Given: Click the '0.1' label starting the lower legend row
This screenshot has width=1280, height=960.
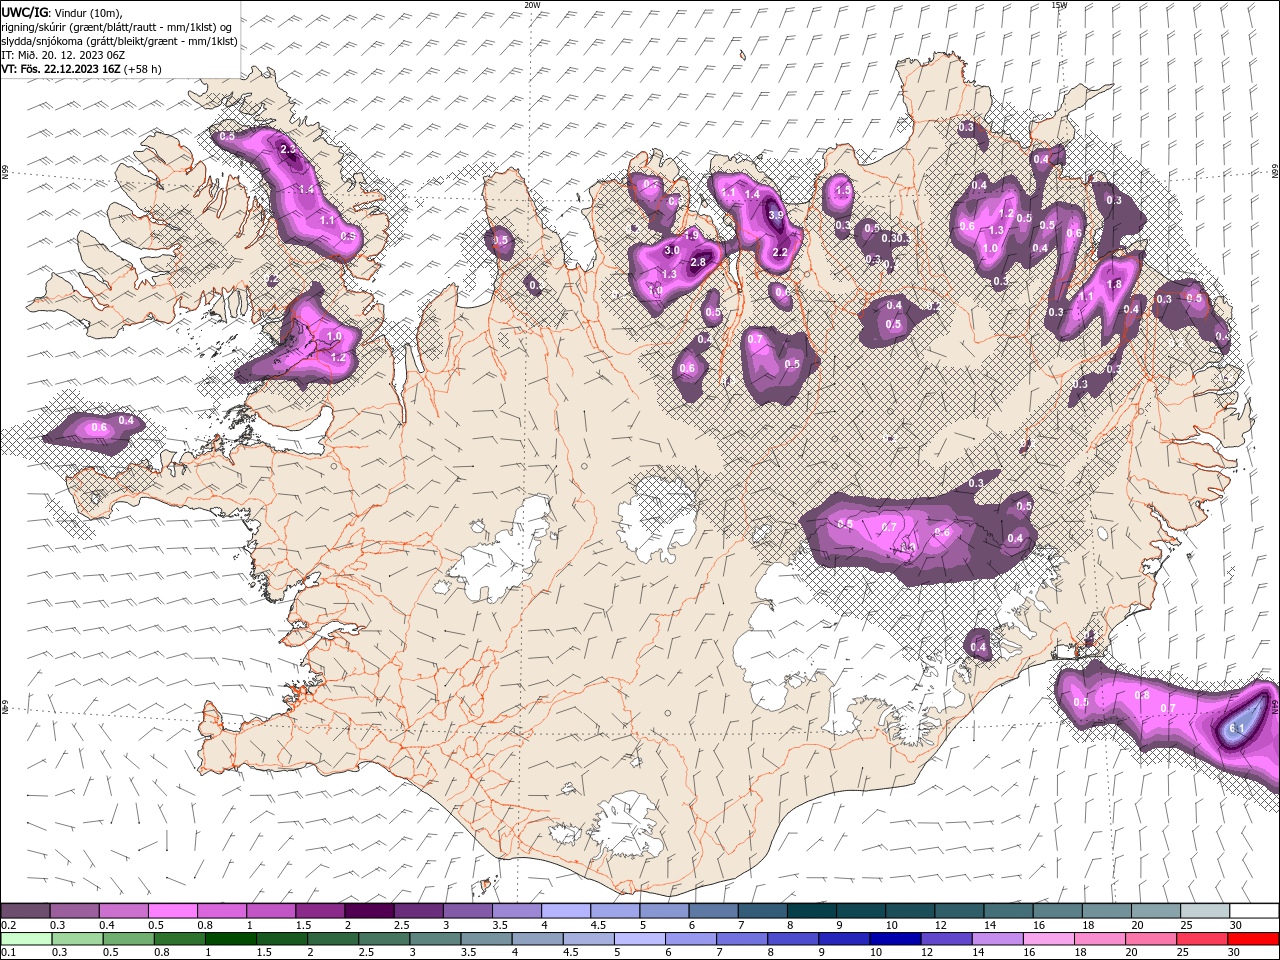Looking at the screenshot, I should (9, 953).
